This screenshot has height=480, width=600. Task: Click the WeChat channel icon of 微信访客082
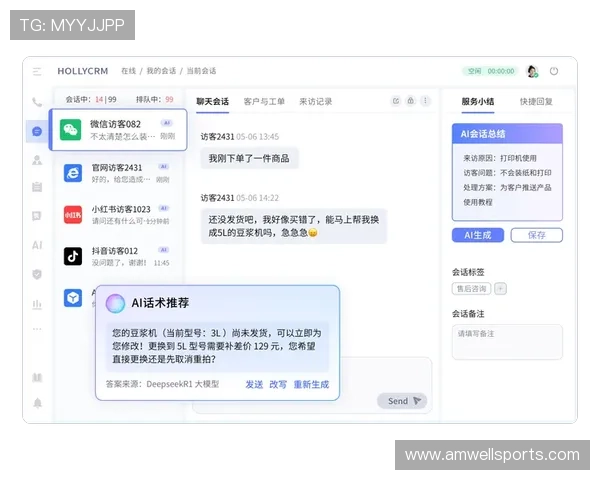click(x=70, y=130)
